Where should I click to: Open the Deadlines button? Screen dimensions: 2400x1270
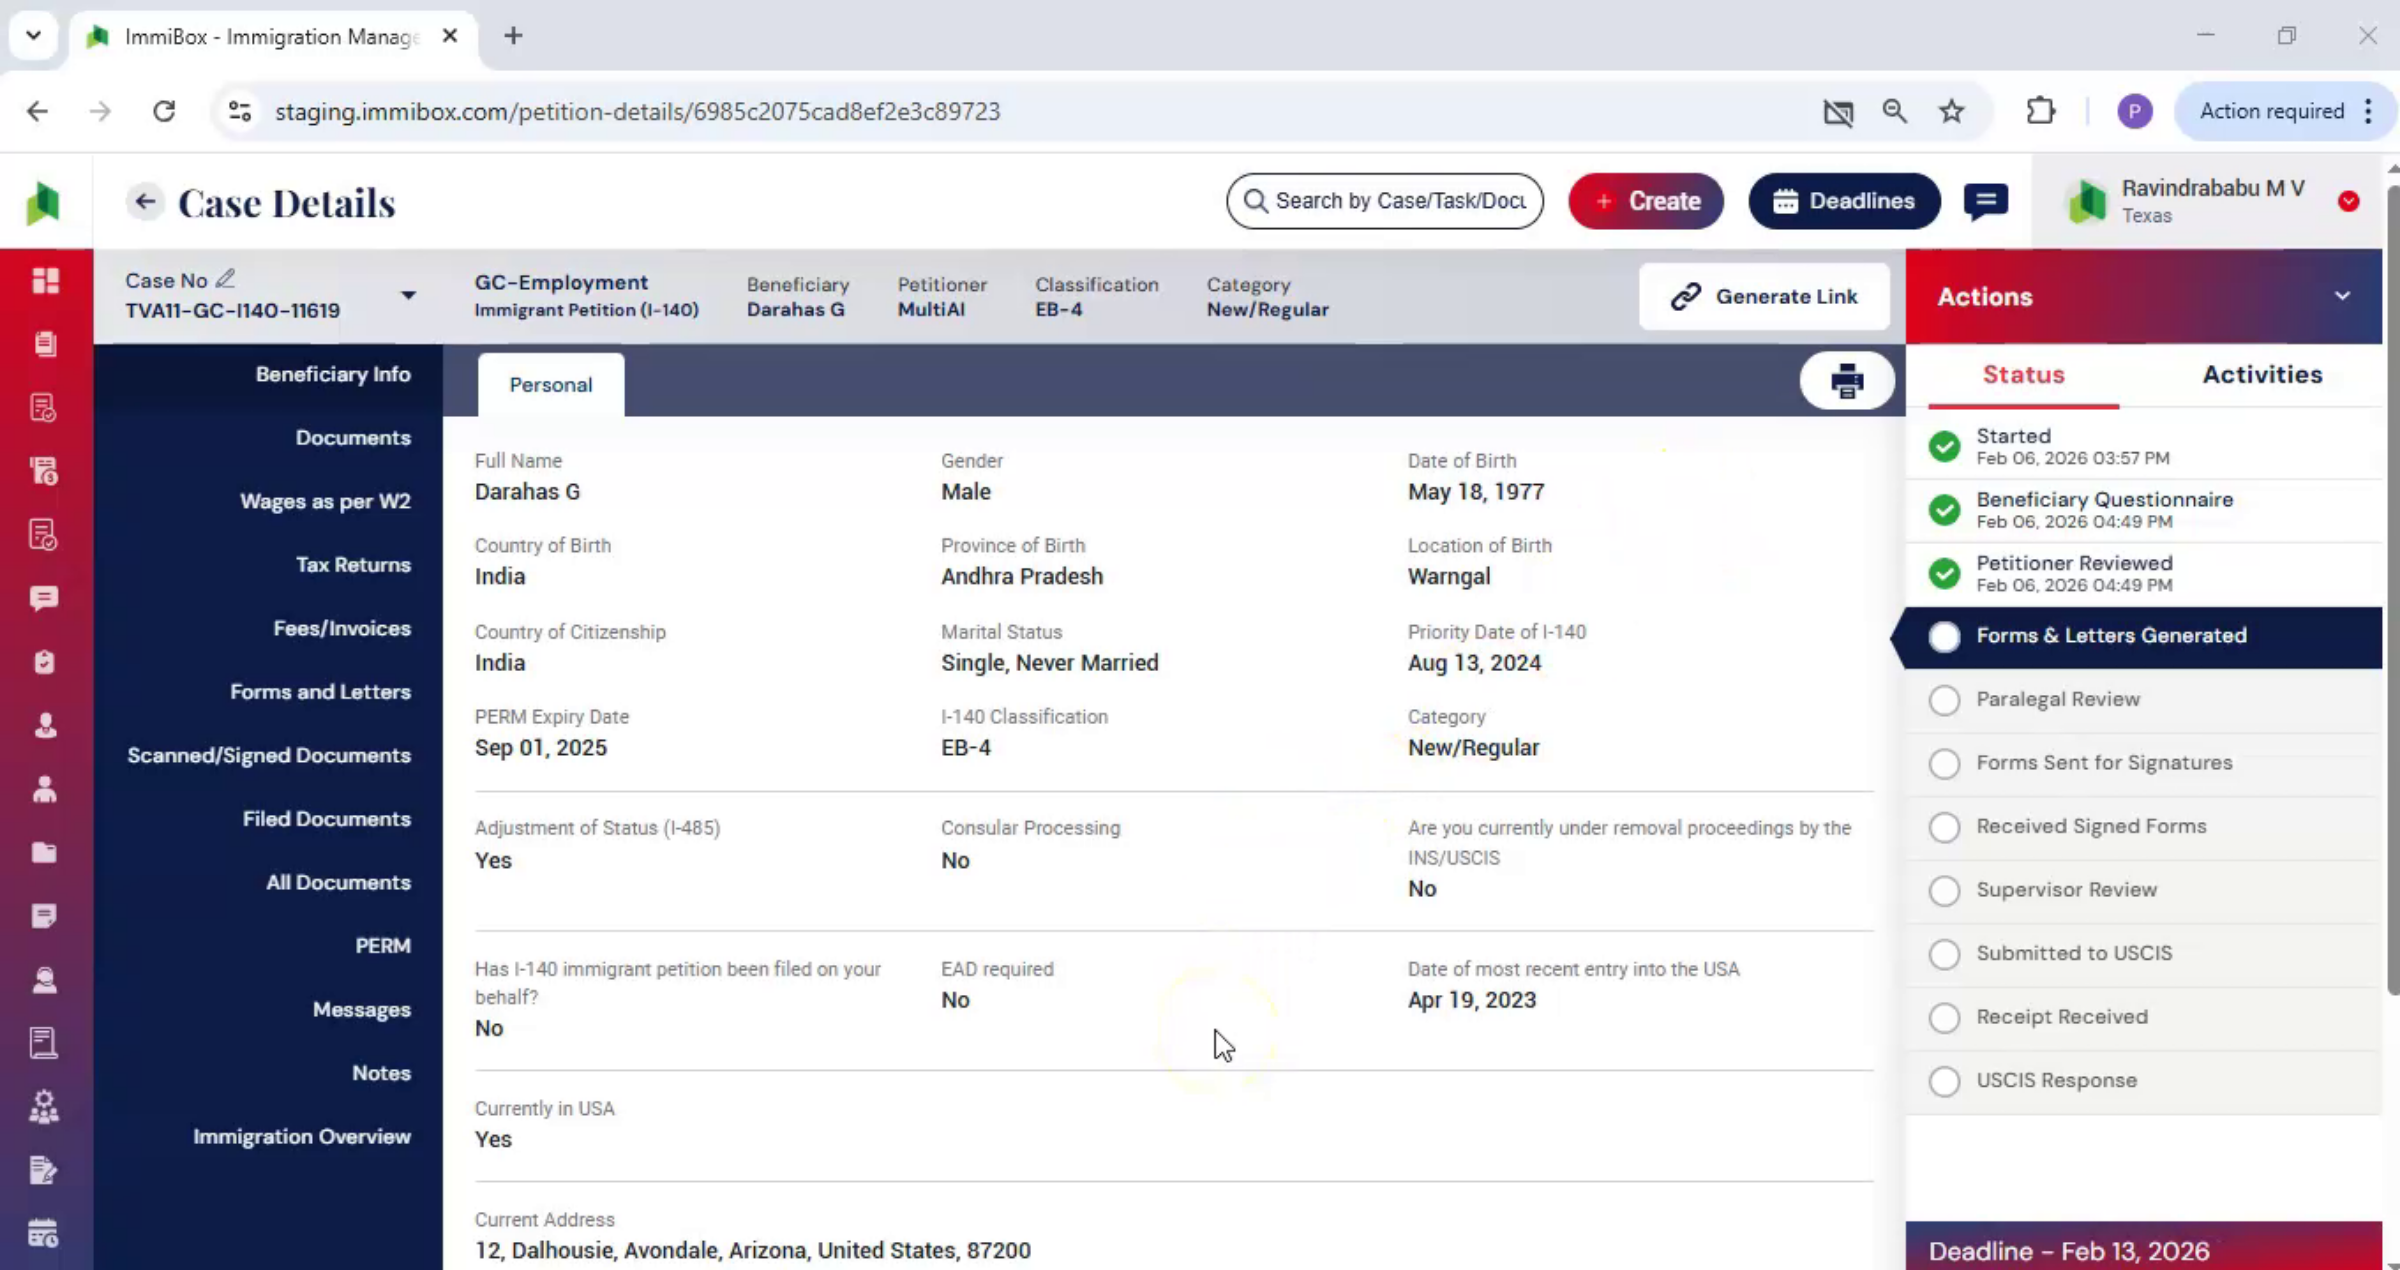1844,201
